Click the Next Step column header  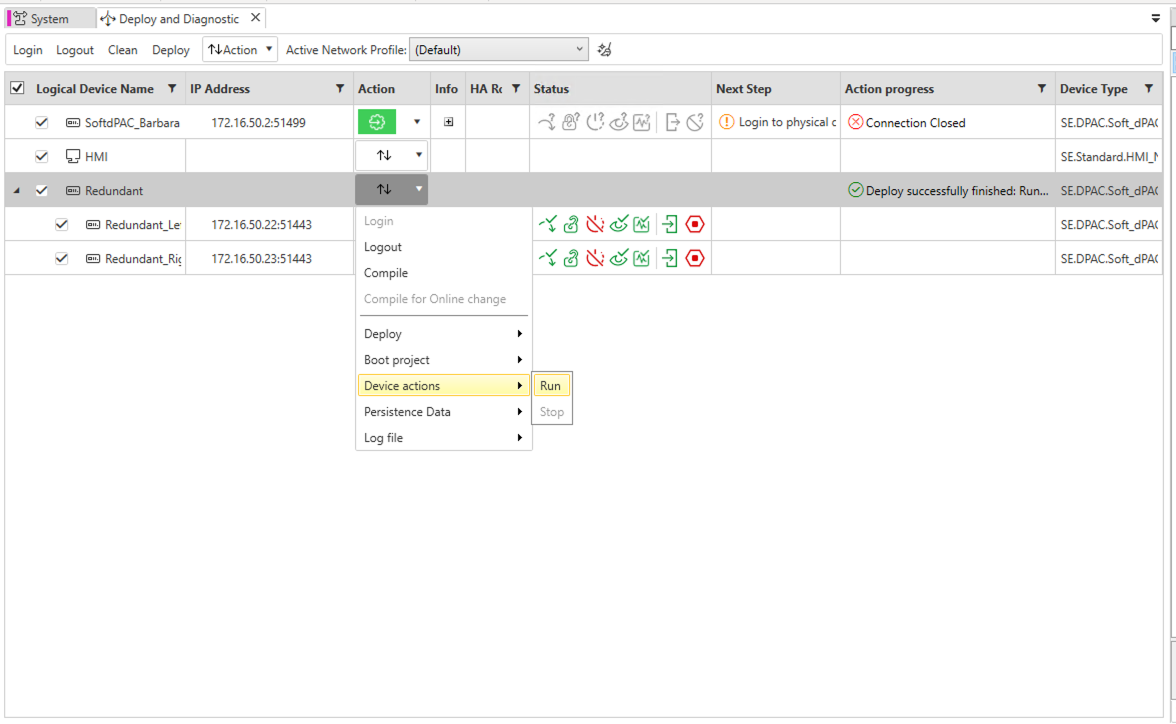[x=776, y=89]
